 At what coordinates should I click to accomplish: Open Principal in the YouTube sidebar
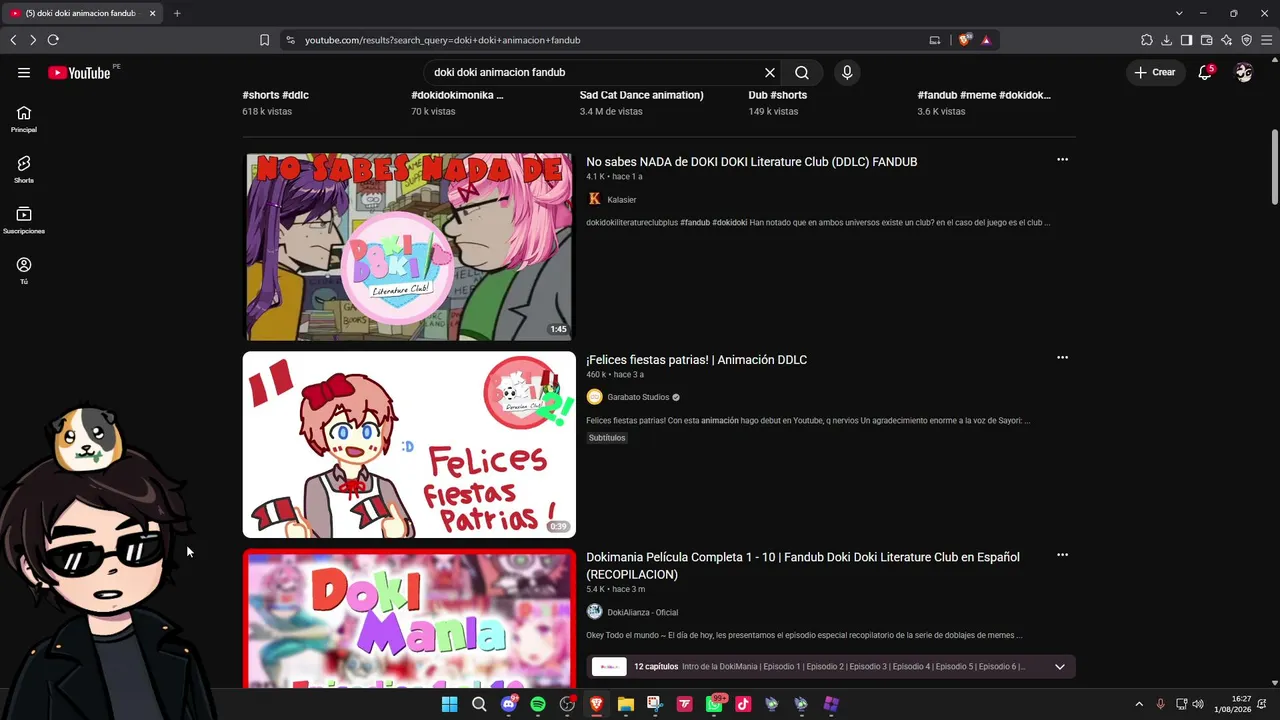24,119
